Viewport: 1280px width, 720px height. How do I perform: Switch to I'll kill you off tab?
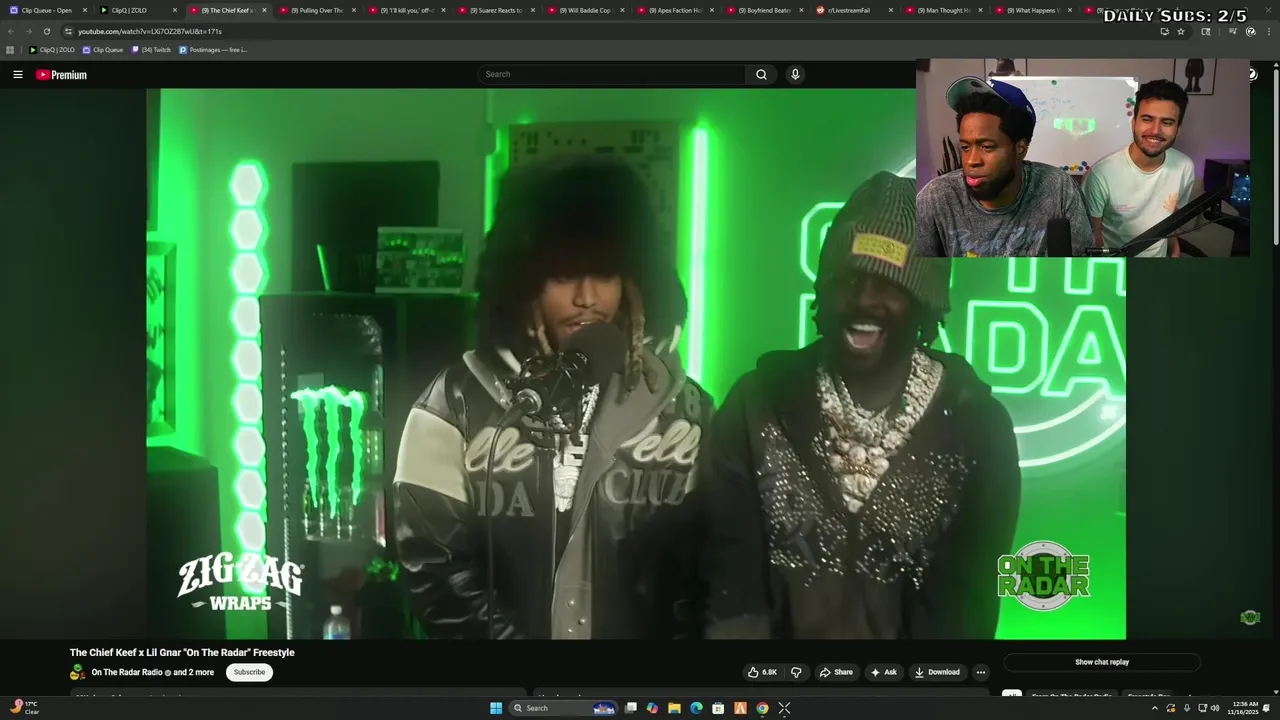(x=406, y=10)
